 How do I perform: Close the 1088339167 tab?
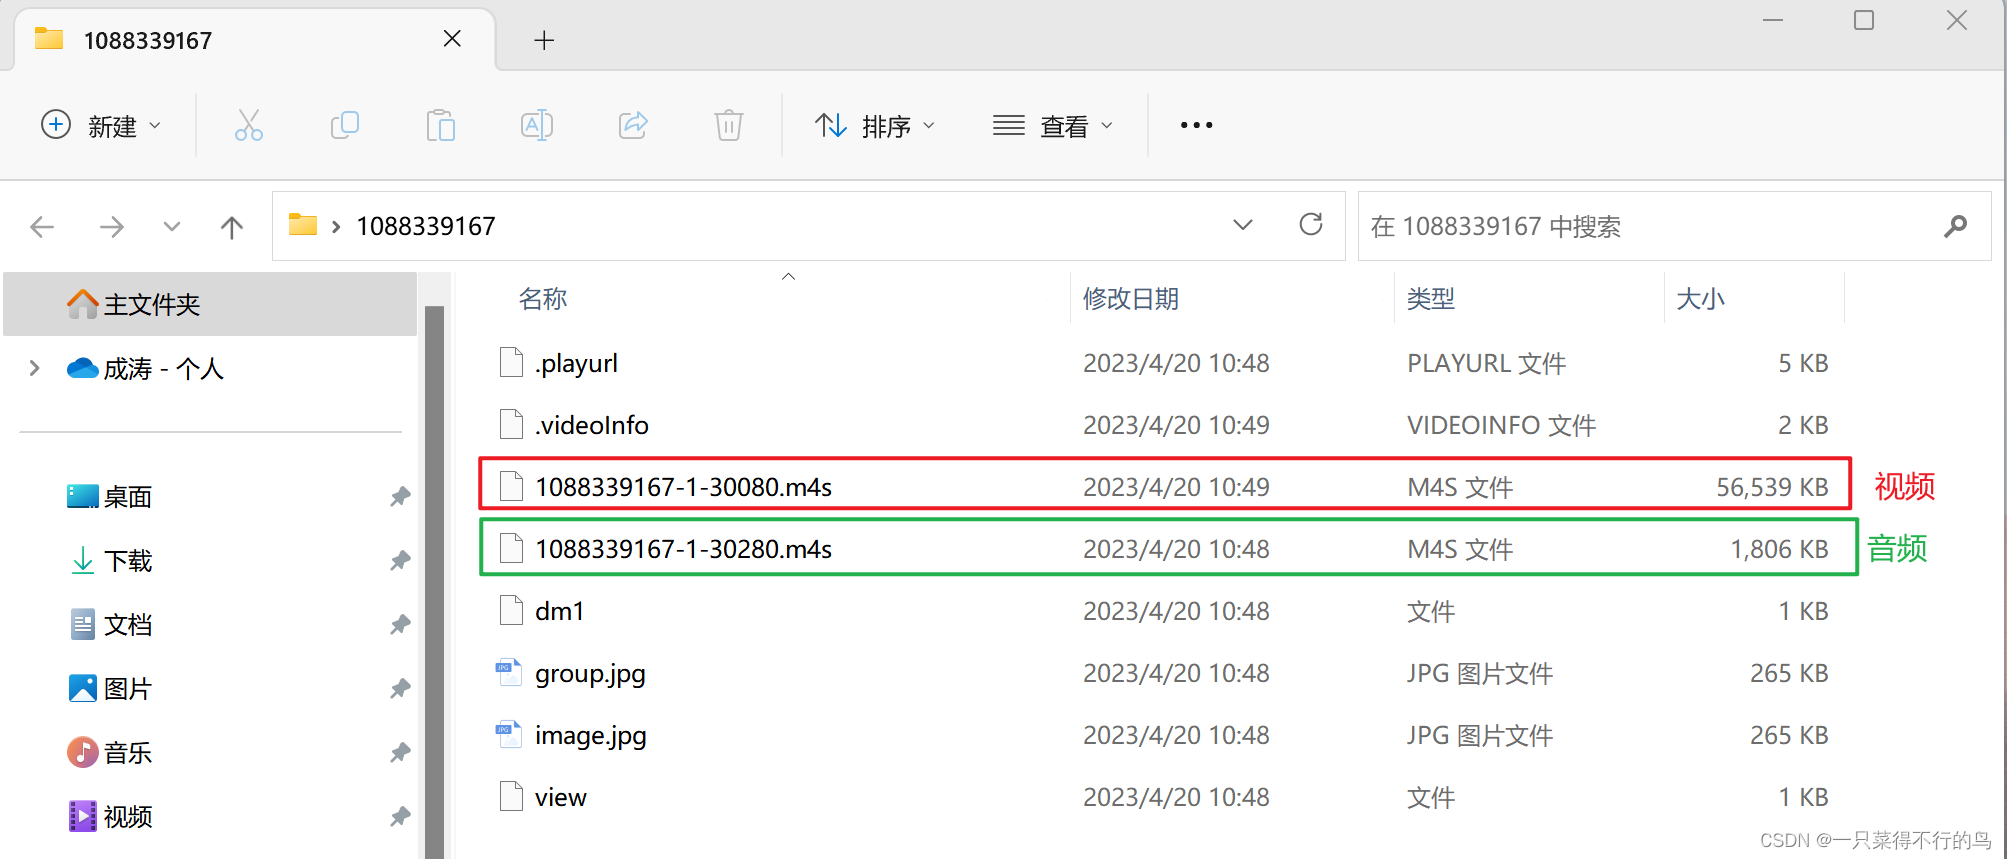452,39
